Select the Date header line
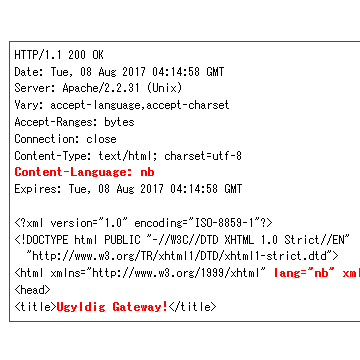The image size is (360, 360). pyautogui.click(x=119, y=72)
